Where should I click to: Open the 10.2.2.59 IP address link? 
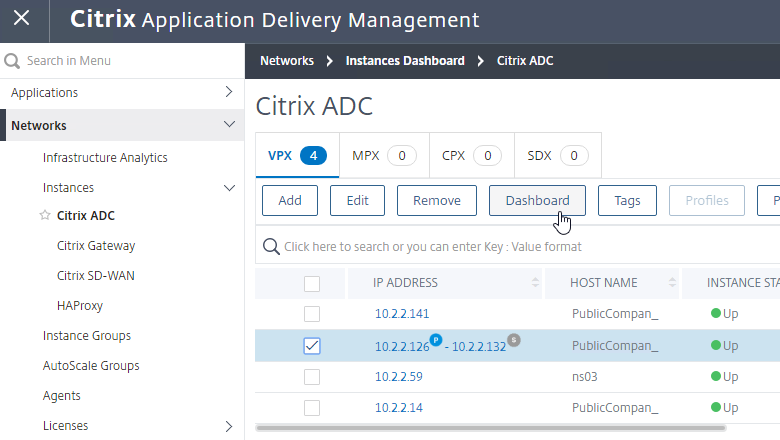(x=398, y=377)
